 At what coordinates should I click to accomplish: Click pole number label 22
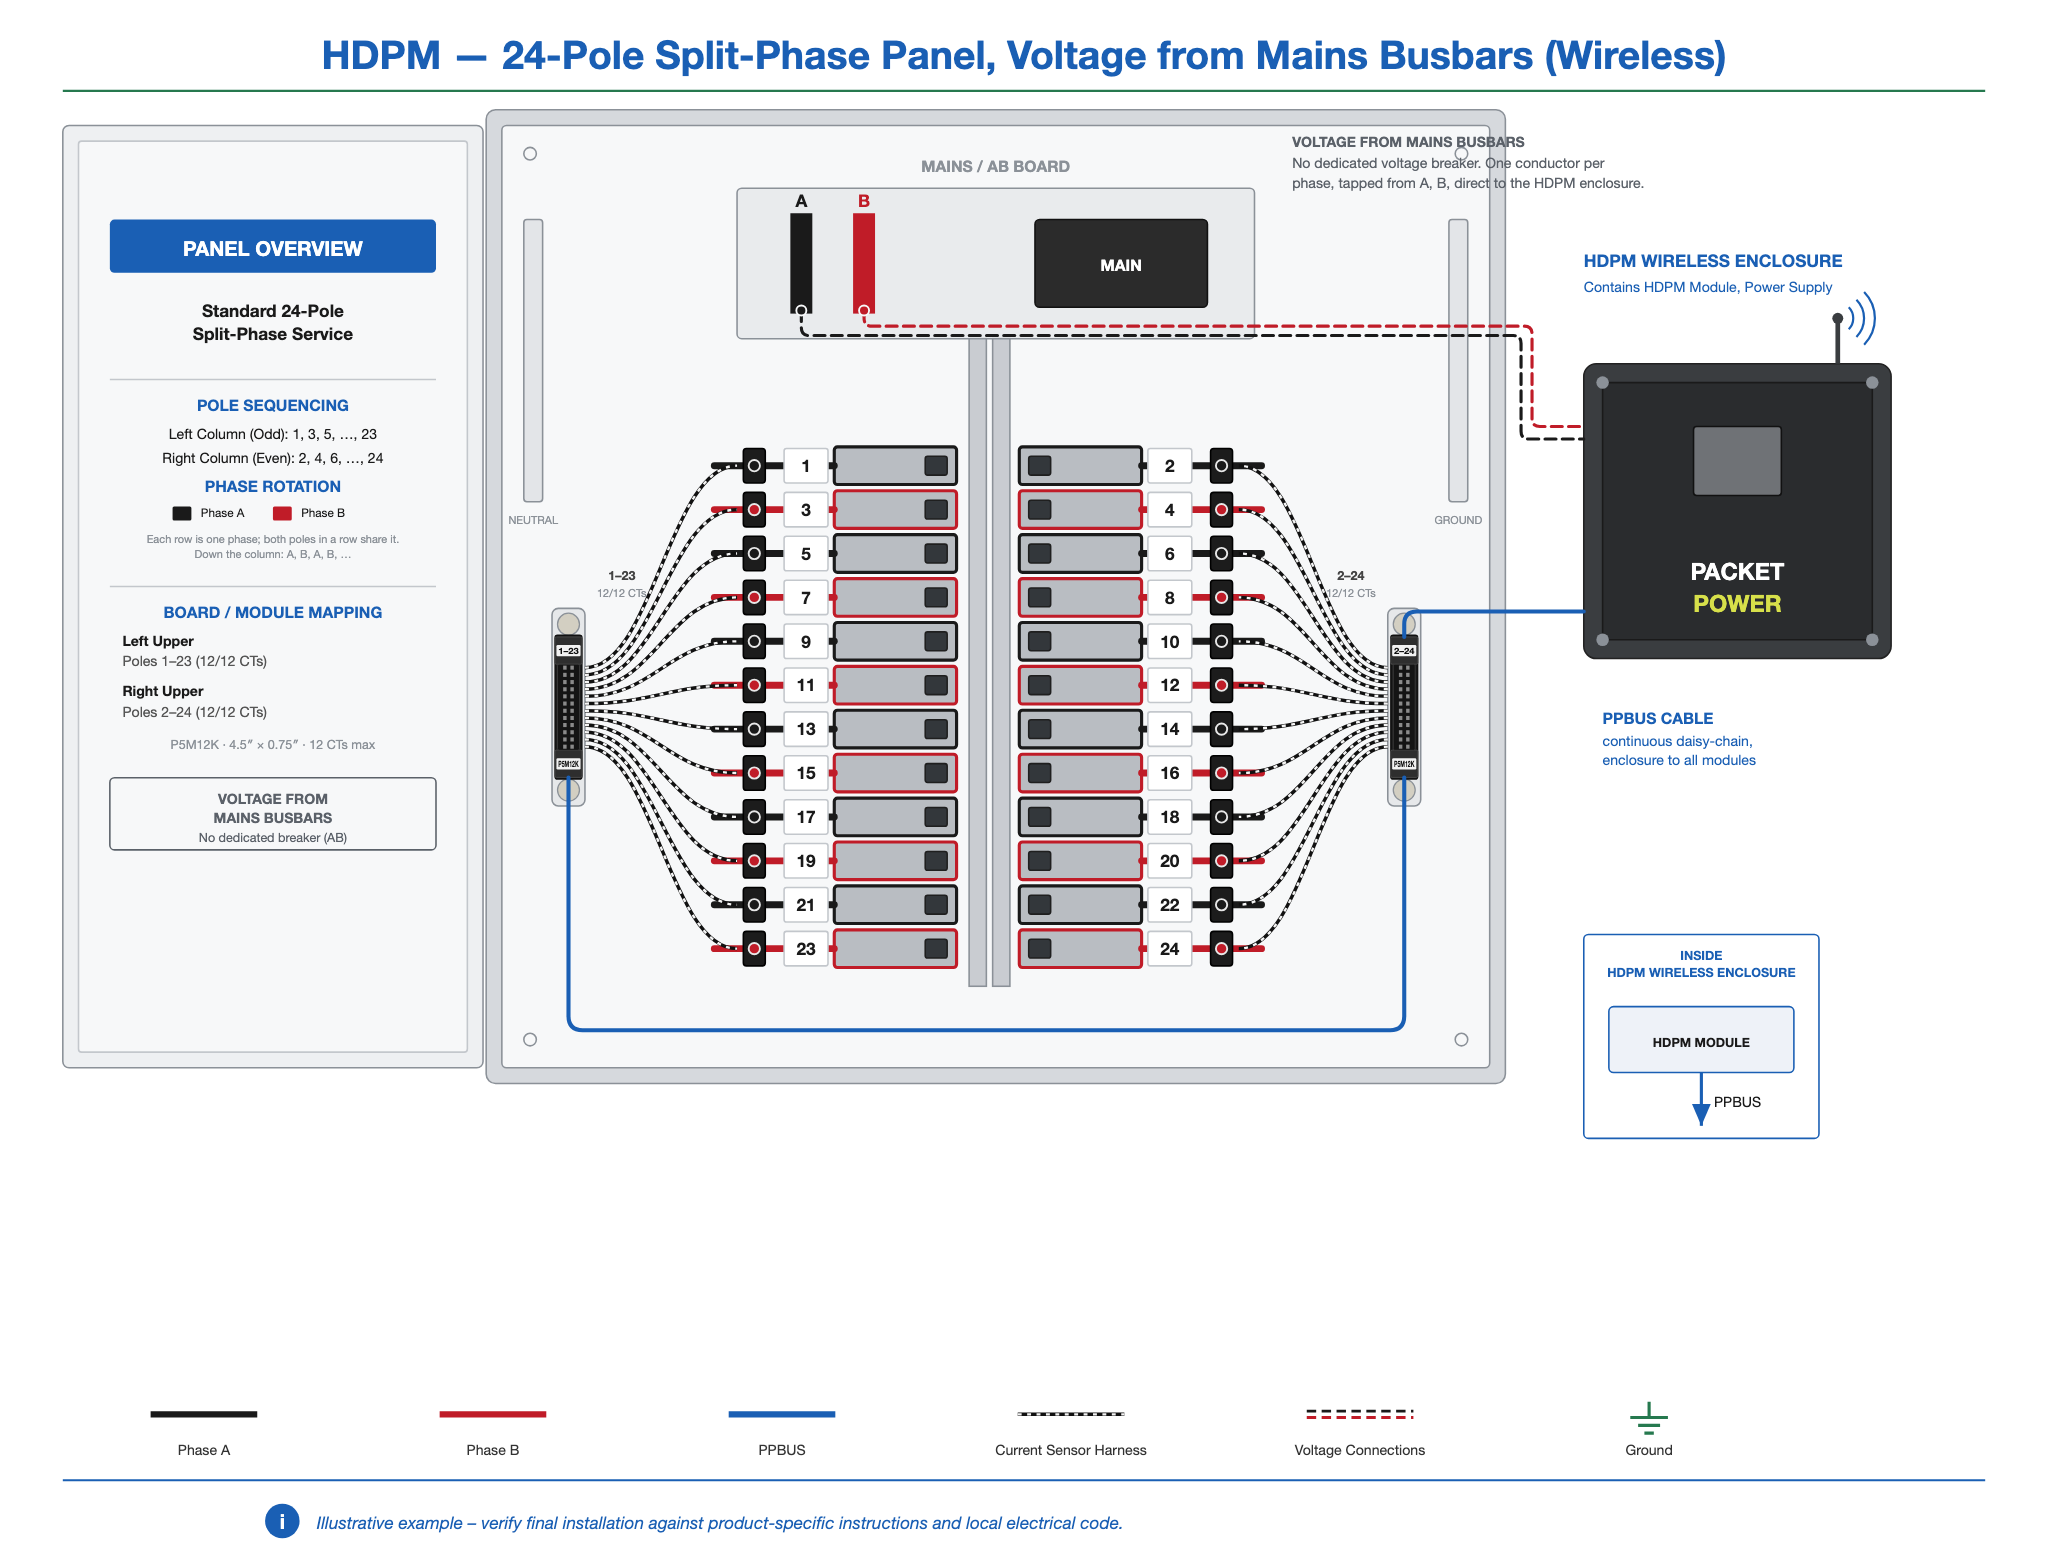tap(1169, 905)
